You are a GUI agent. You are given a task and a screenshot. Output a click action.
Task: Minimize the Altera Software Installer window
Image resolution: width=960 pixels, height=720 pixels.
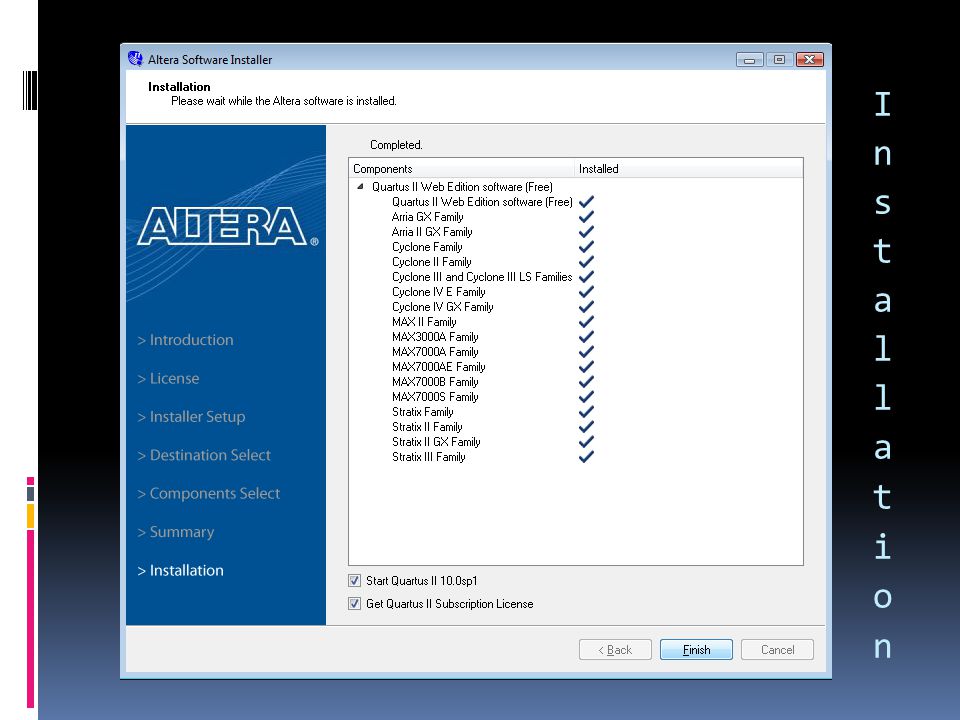click(749, 59)
